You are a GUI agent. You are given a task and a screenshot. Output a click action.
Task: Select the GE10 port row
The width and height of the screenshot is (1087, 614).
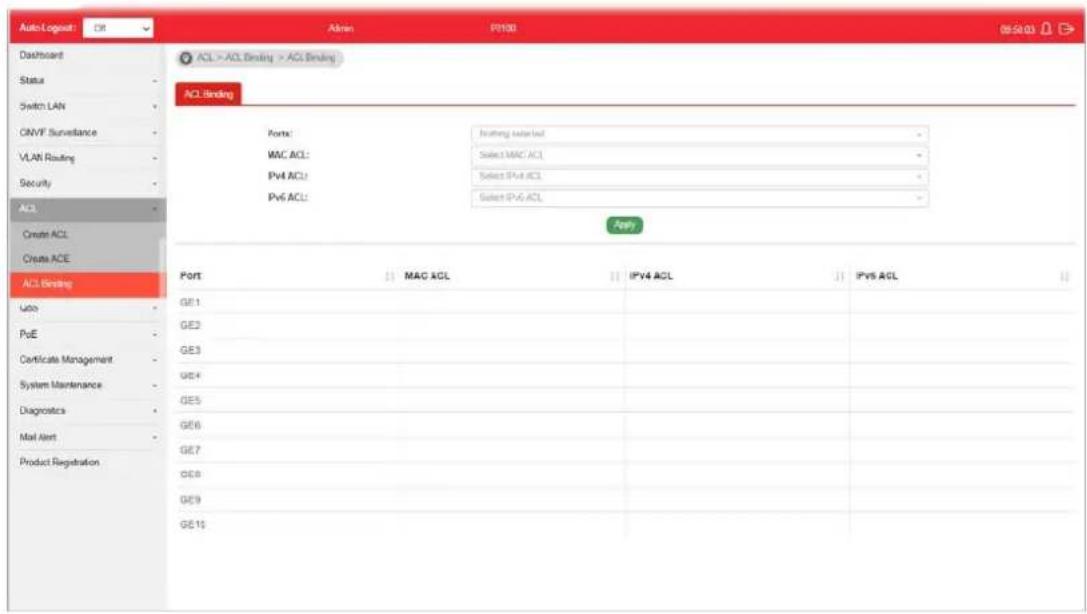[624, 525]
